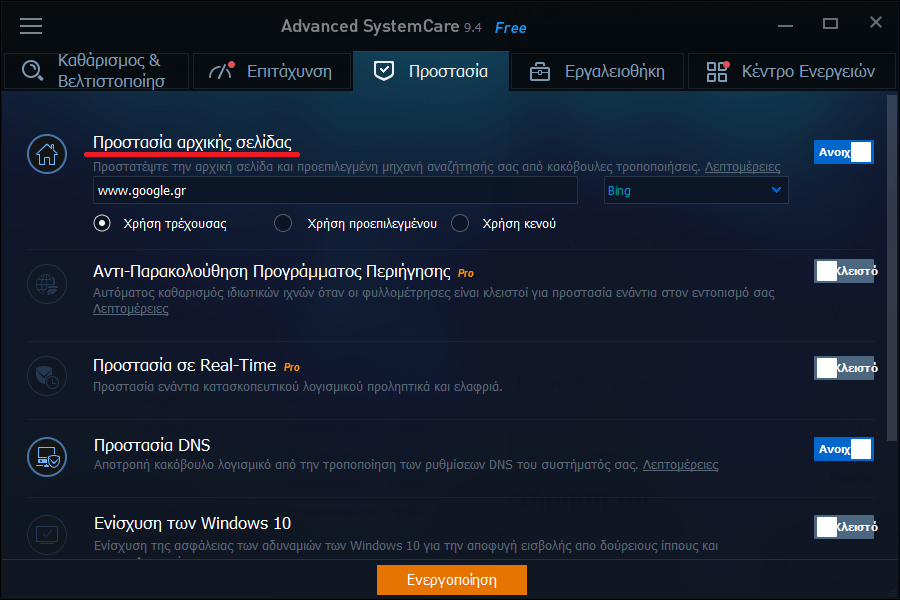Turn off Προστασία DNS toggle
Viewport: 900px width, 600px height.
pyautogui.click(x=844, y=449)
